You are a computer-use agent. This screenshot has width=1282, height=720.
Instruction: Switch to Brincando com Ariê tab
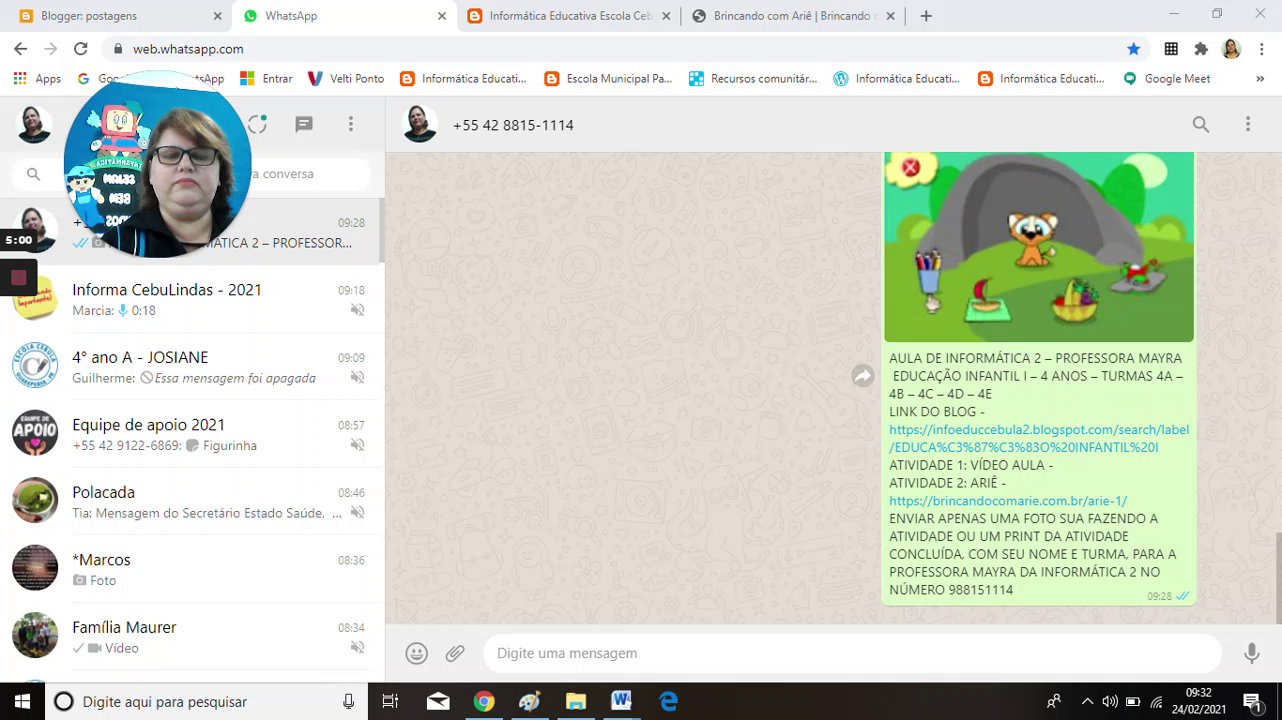click(795, 16)
